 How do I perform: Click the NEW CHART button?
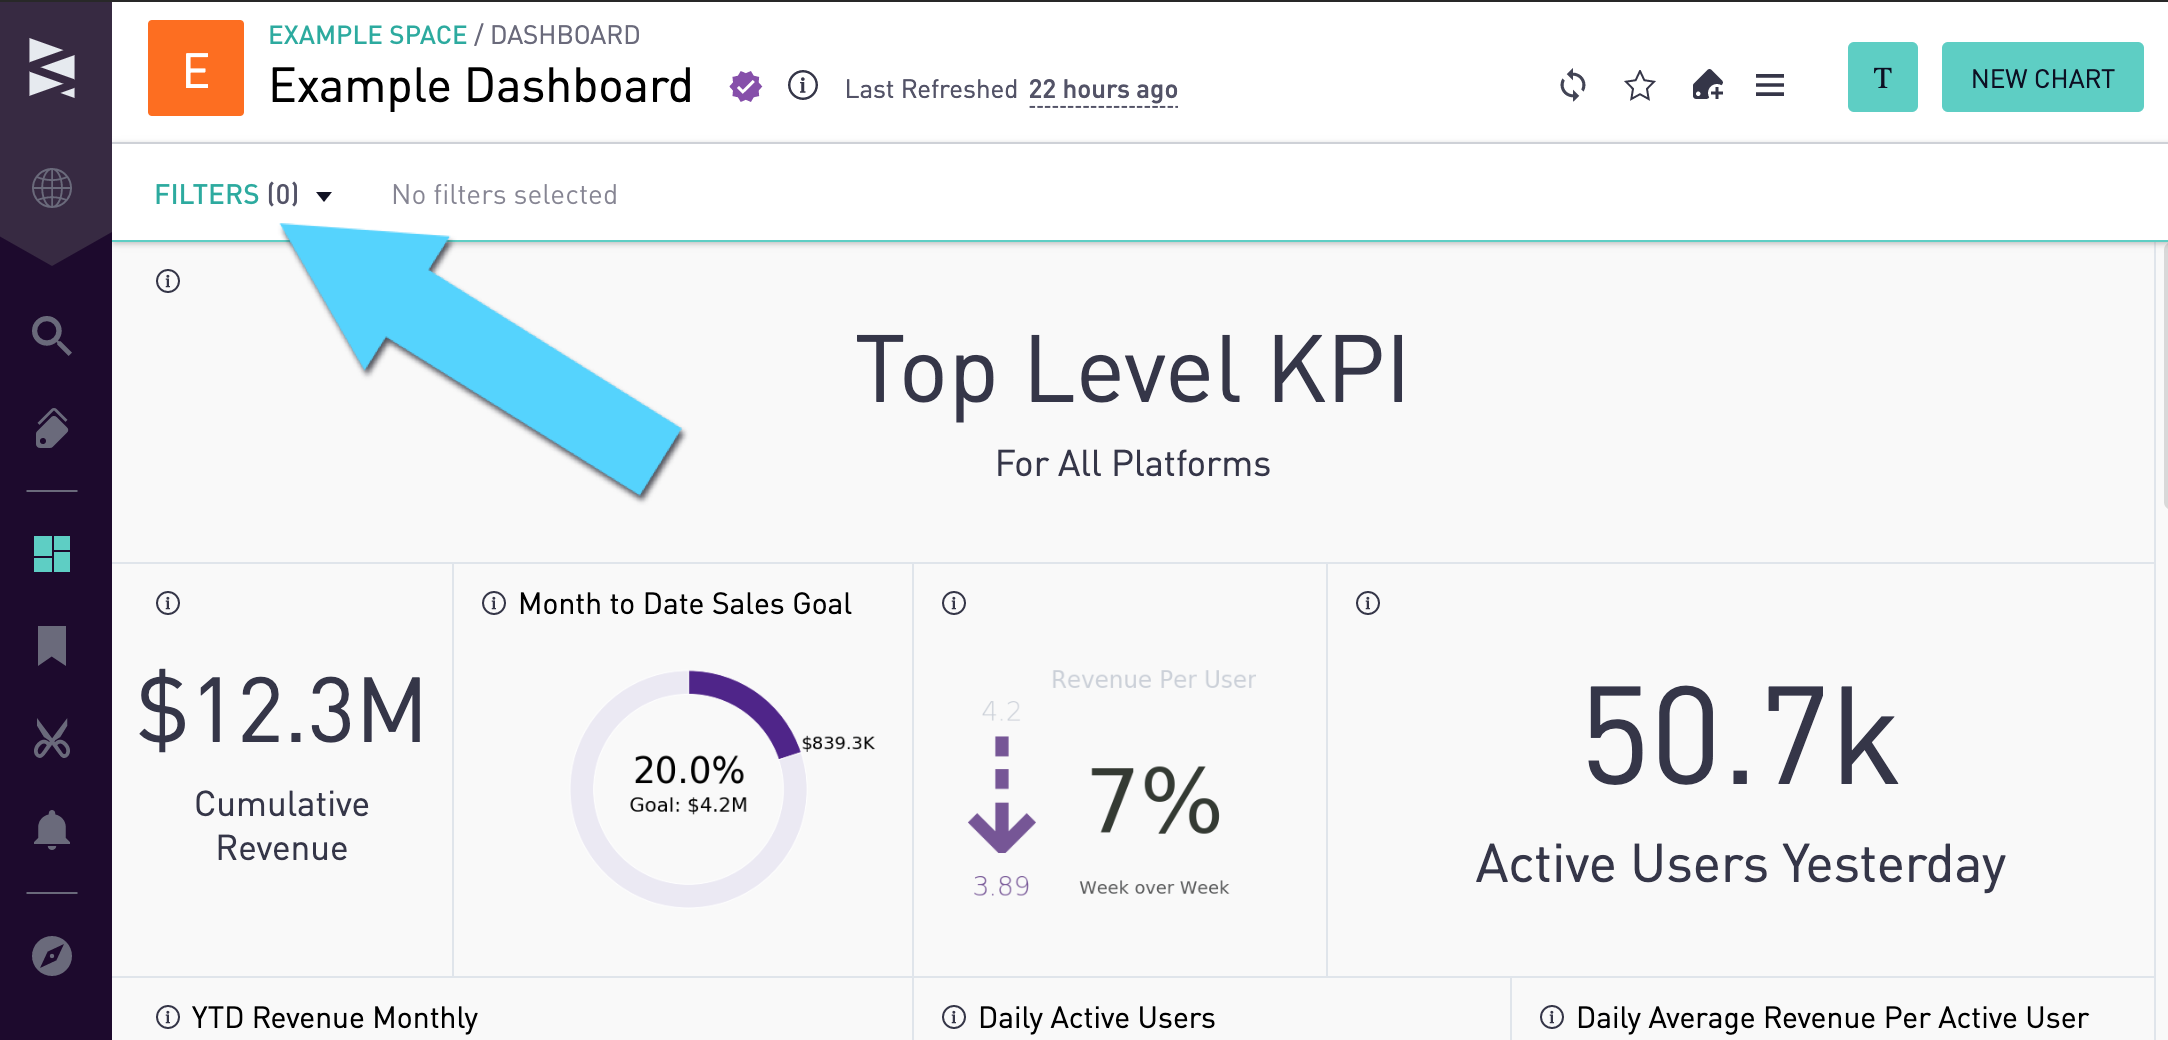pyautogui.click(x=2042, y=78)
